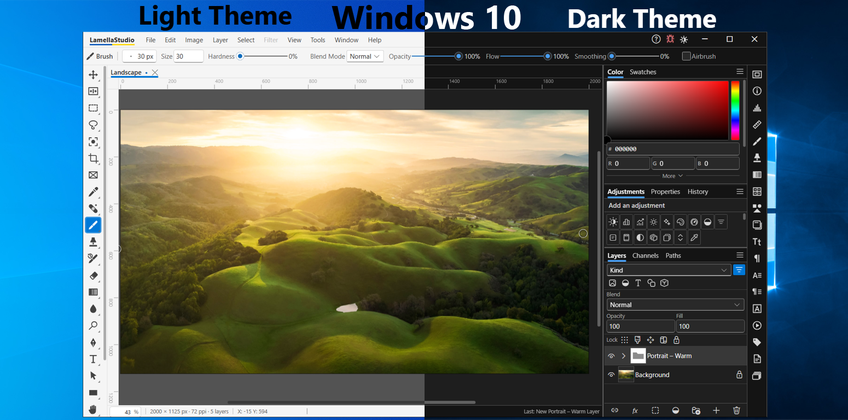Open the Layers panel options menu
The height and width of the screenshot is (420, 848).
pyautogui.click(x=740, y=255)
